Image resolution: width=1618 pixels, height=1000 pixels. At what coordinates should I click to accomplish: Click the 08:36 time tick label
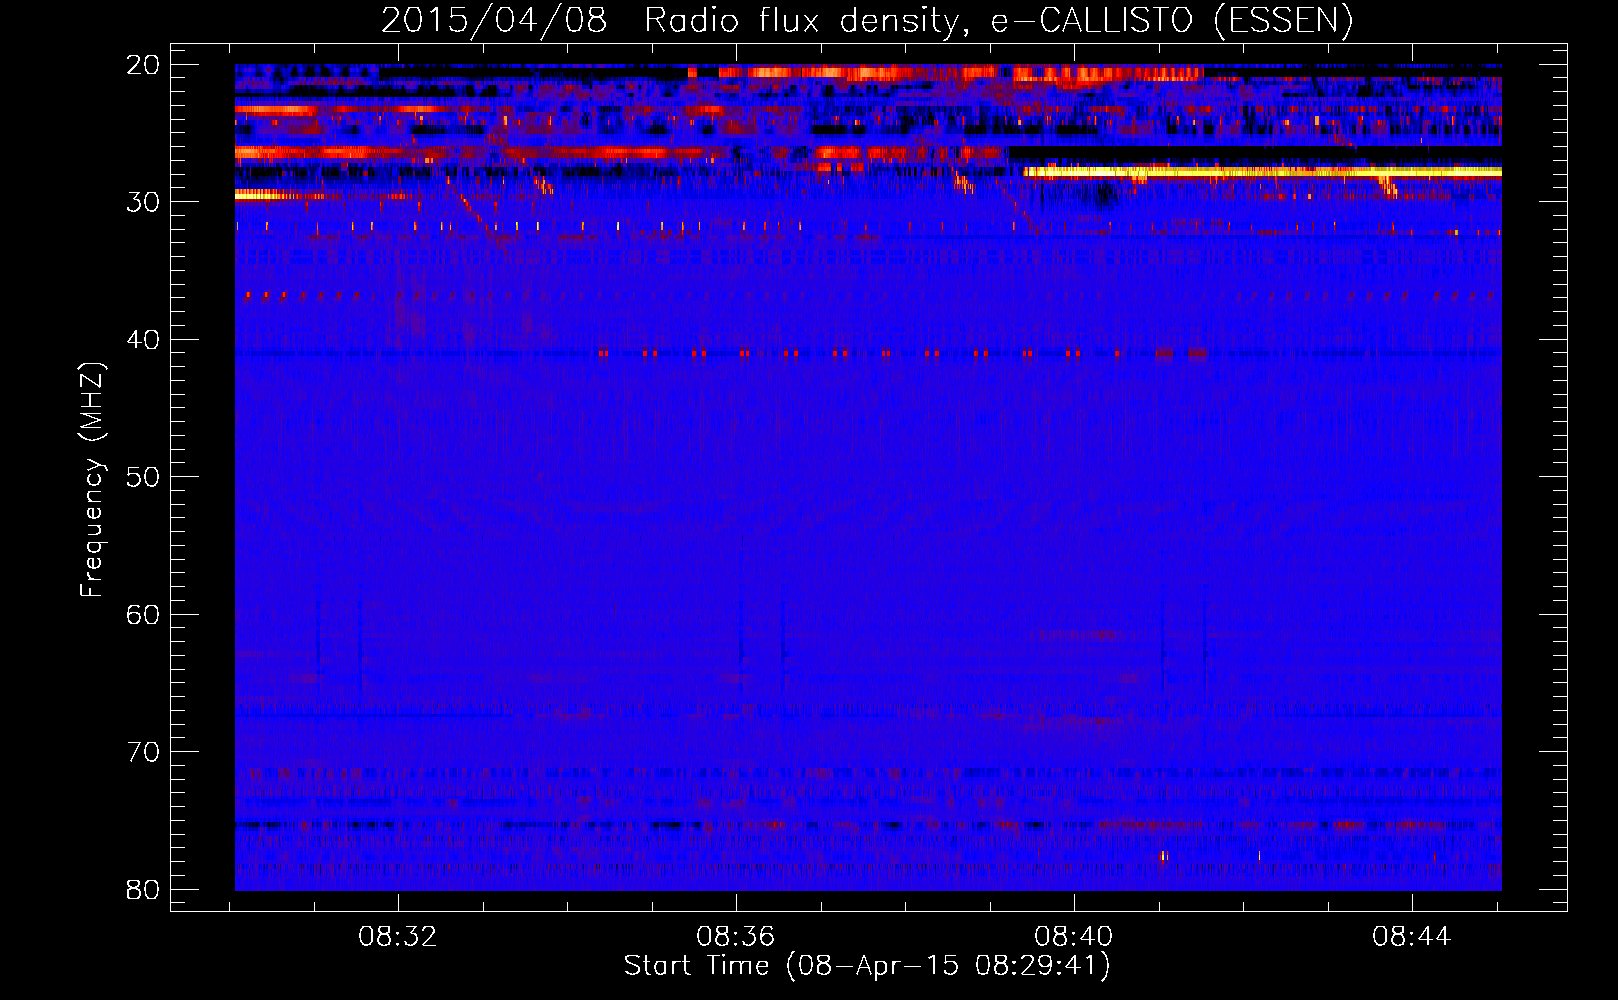tap(736, 937)
